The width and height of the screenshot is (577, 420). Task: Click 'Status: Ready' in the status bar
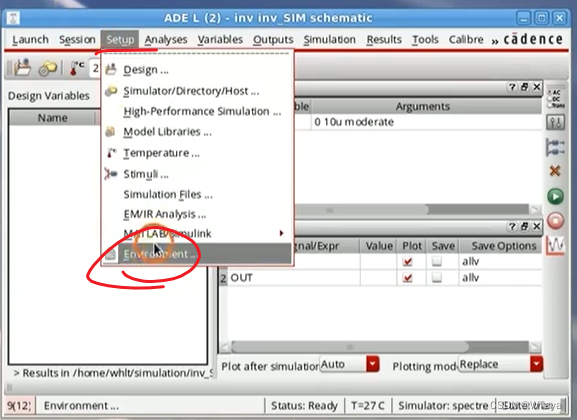pos(304,405)
